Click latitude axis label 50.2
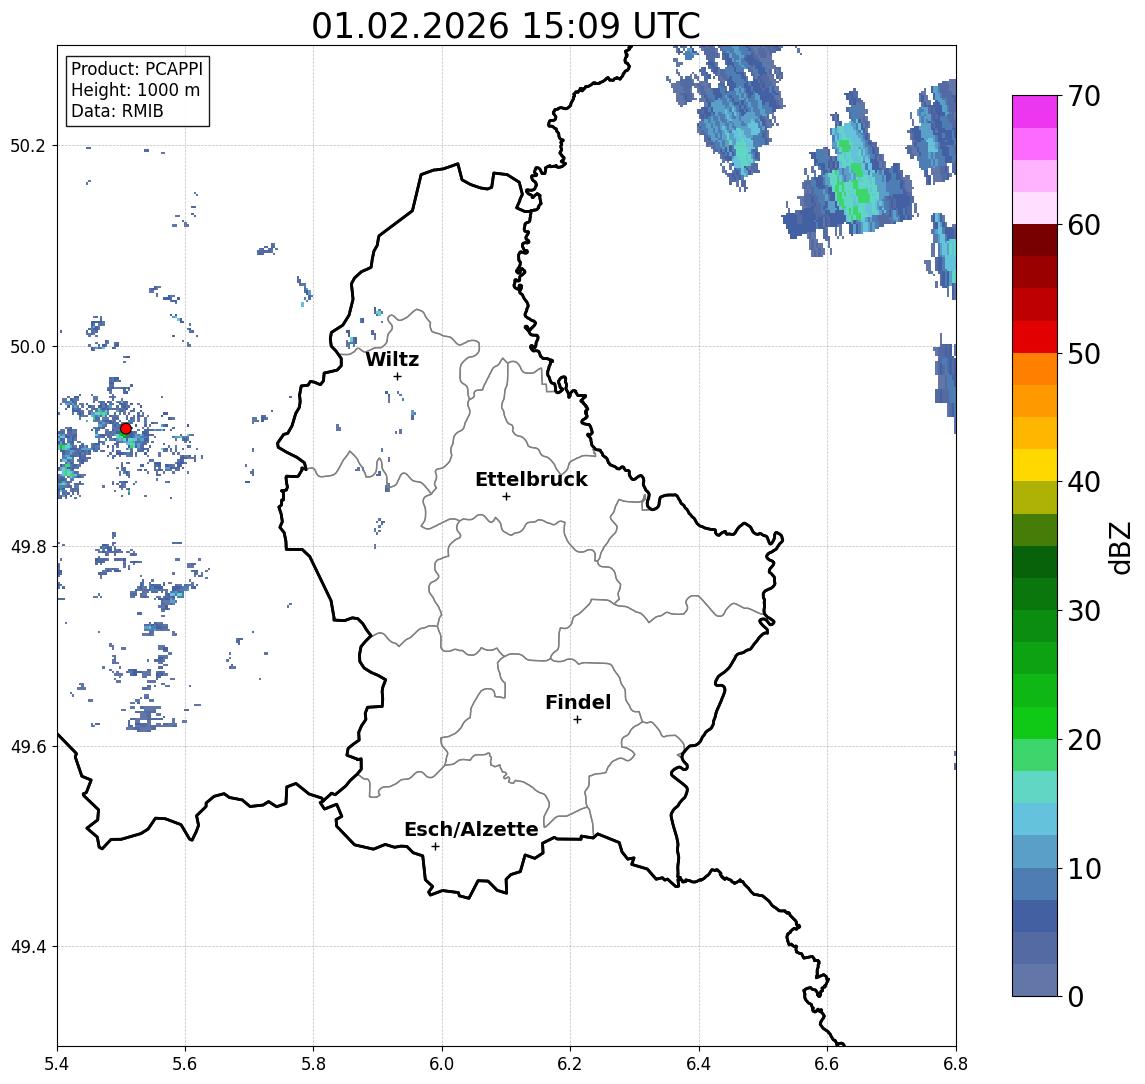The height and width of the screenshot is (1084, 1145). coord(28,145)
